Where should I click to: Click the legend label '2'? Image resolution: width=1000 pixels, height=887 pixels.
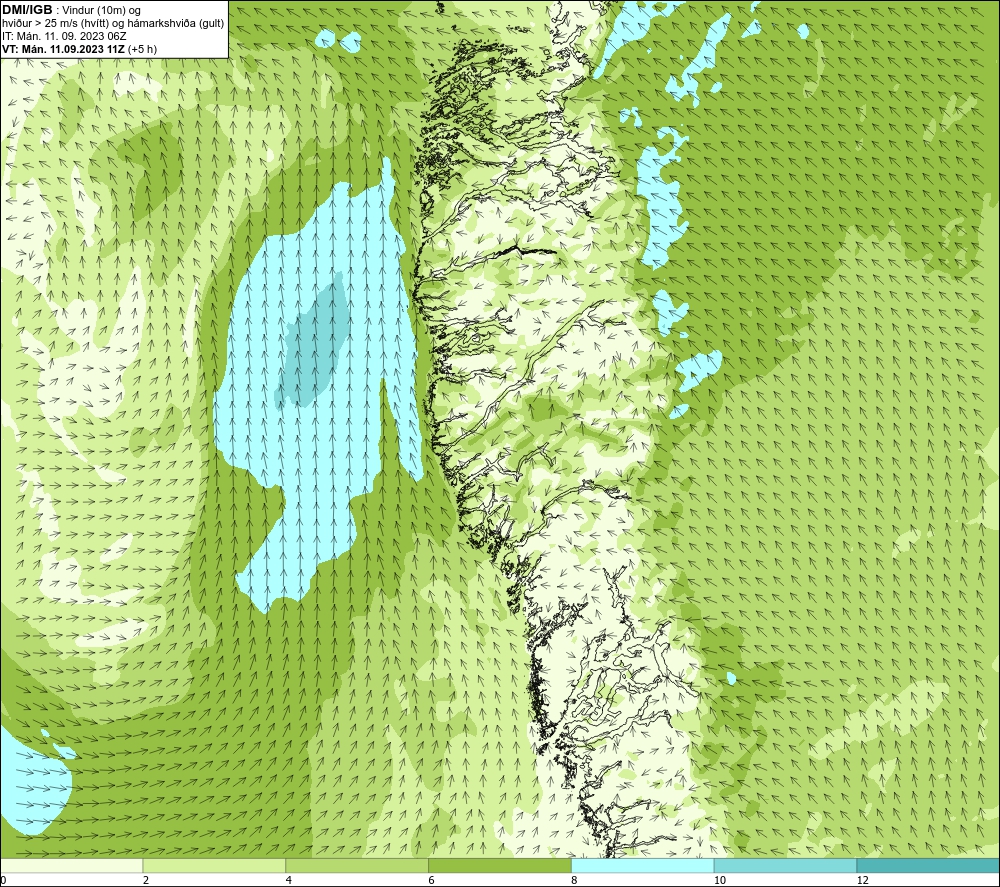click(x=146, y=881)
